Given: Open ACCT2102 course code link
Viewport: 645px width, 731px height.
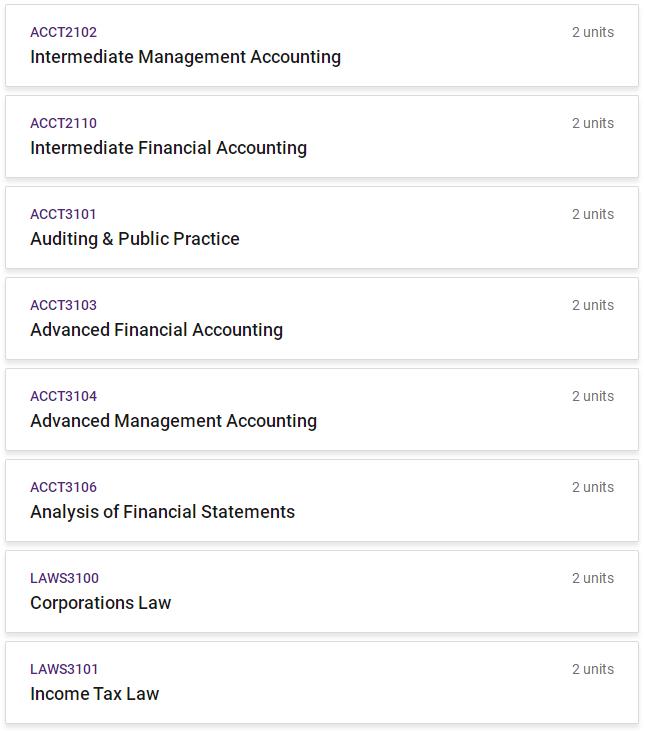Looking at the screenshot, I should pyautogui.click(x=63, y=32).
